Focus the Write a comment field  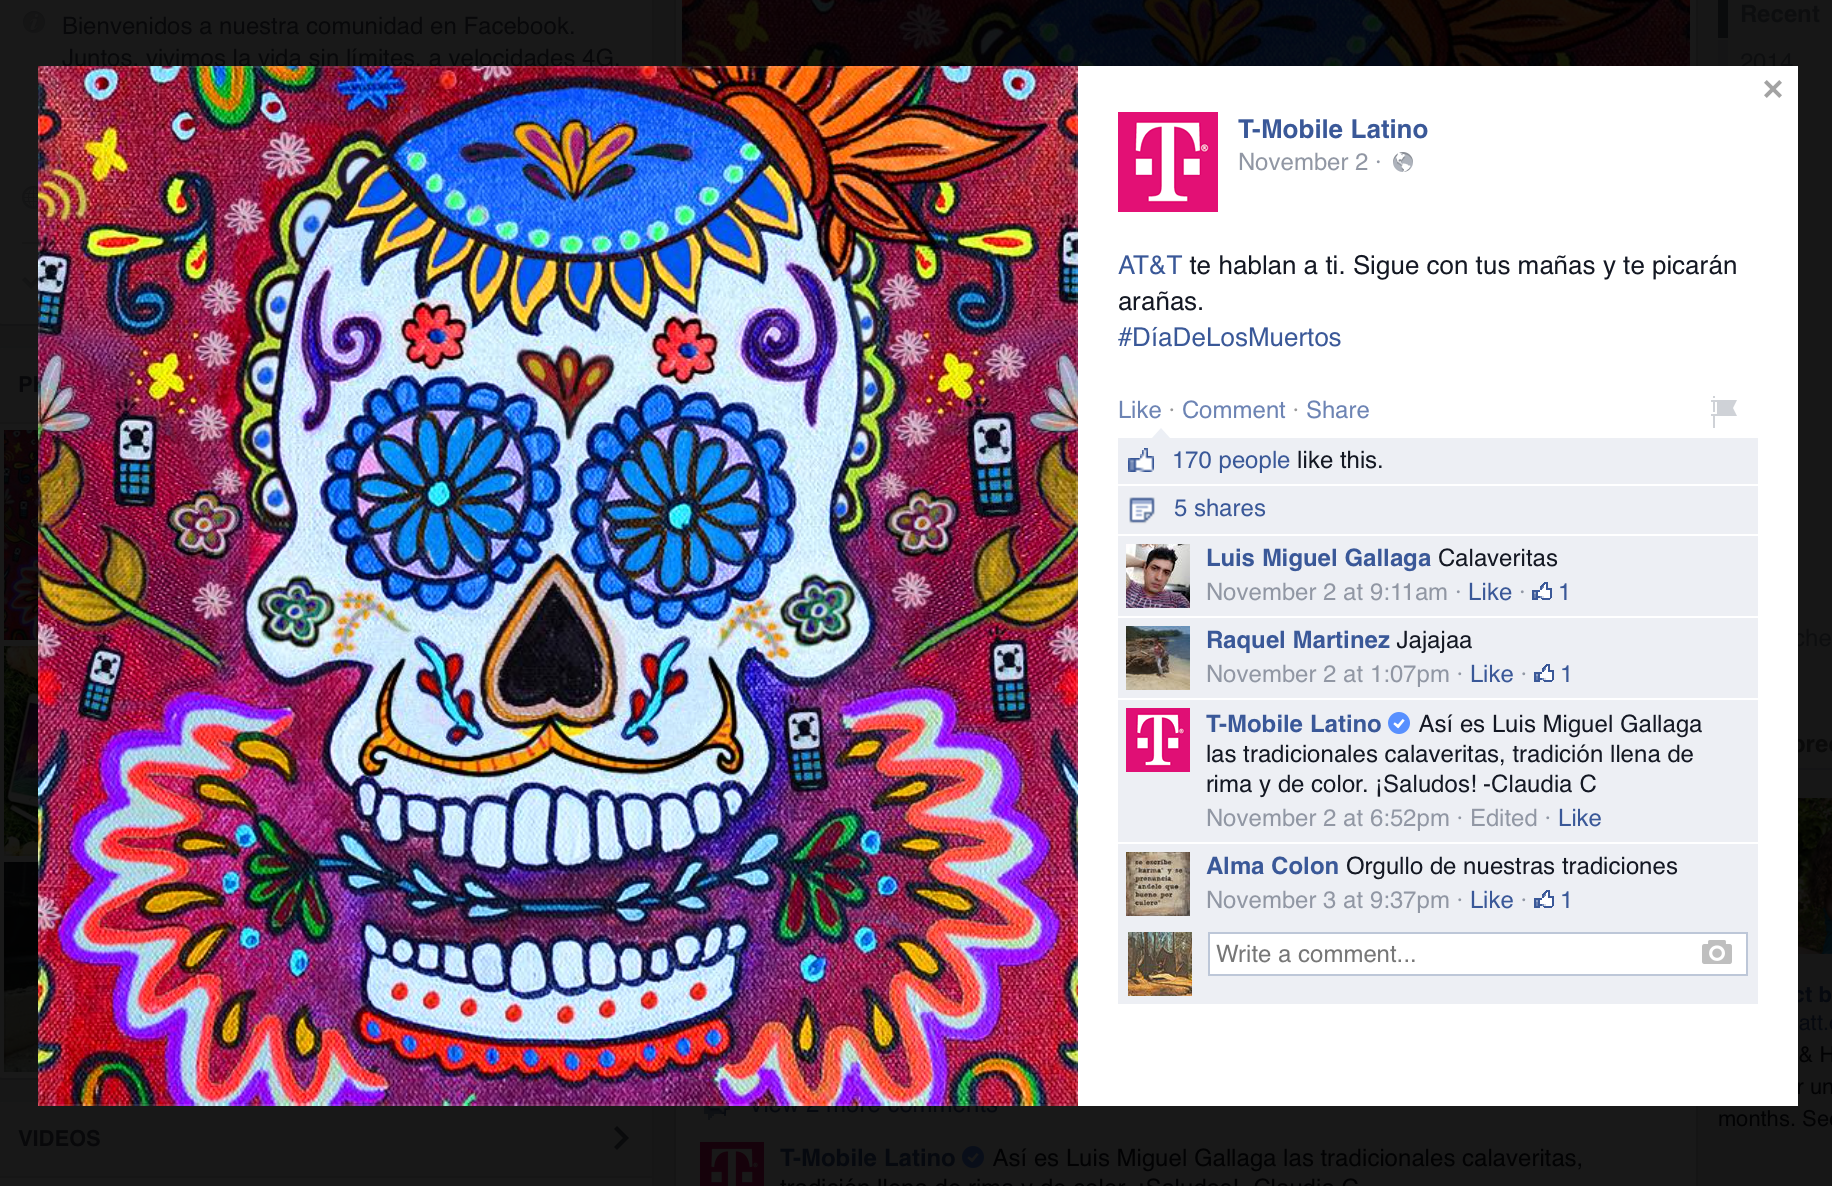click(x=1477, y=954)
